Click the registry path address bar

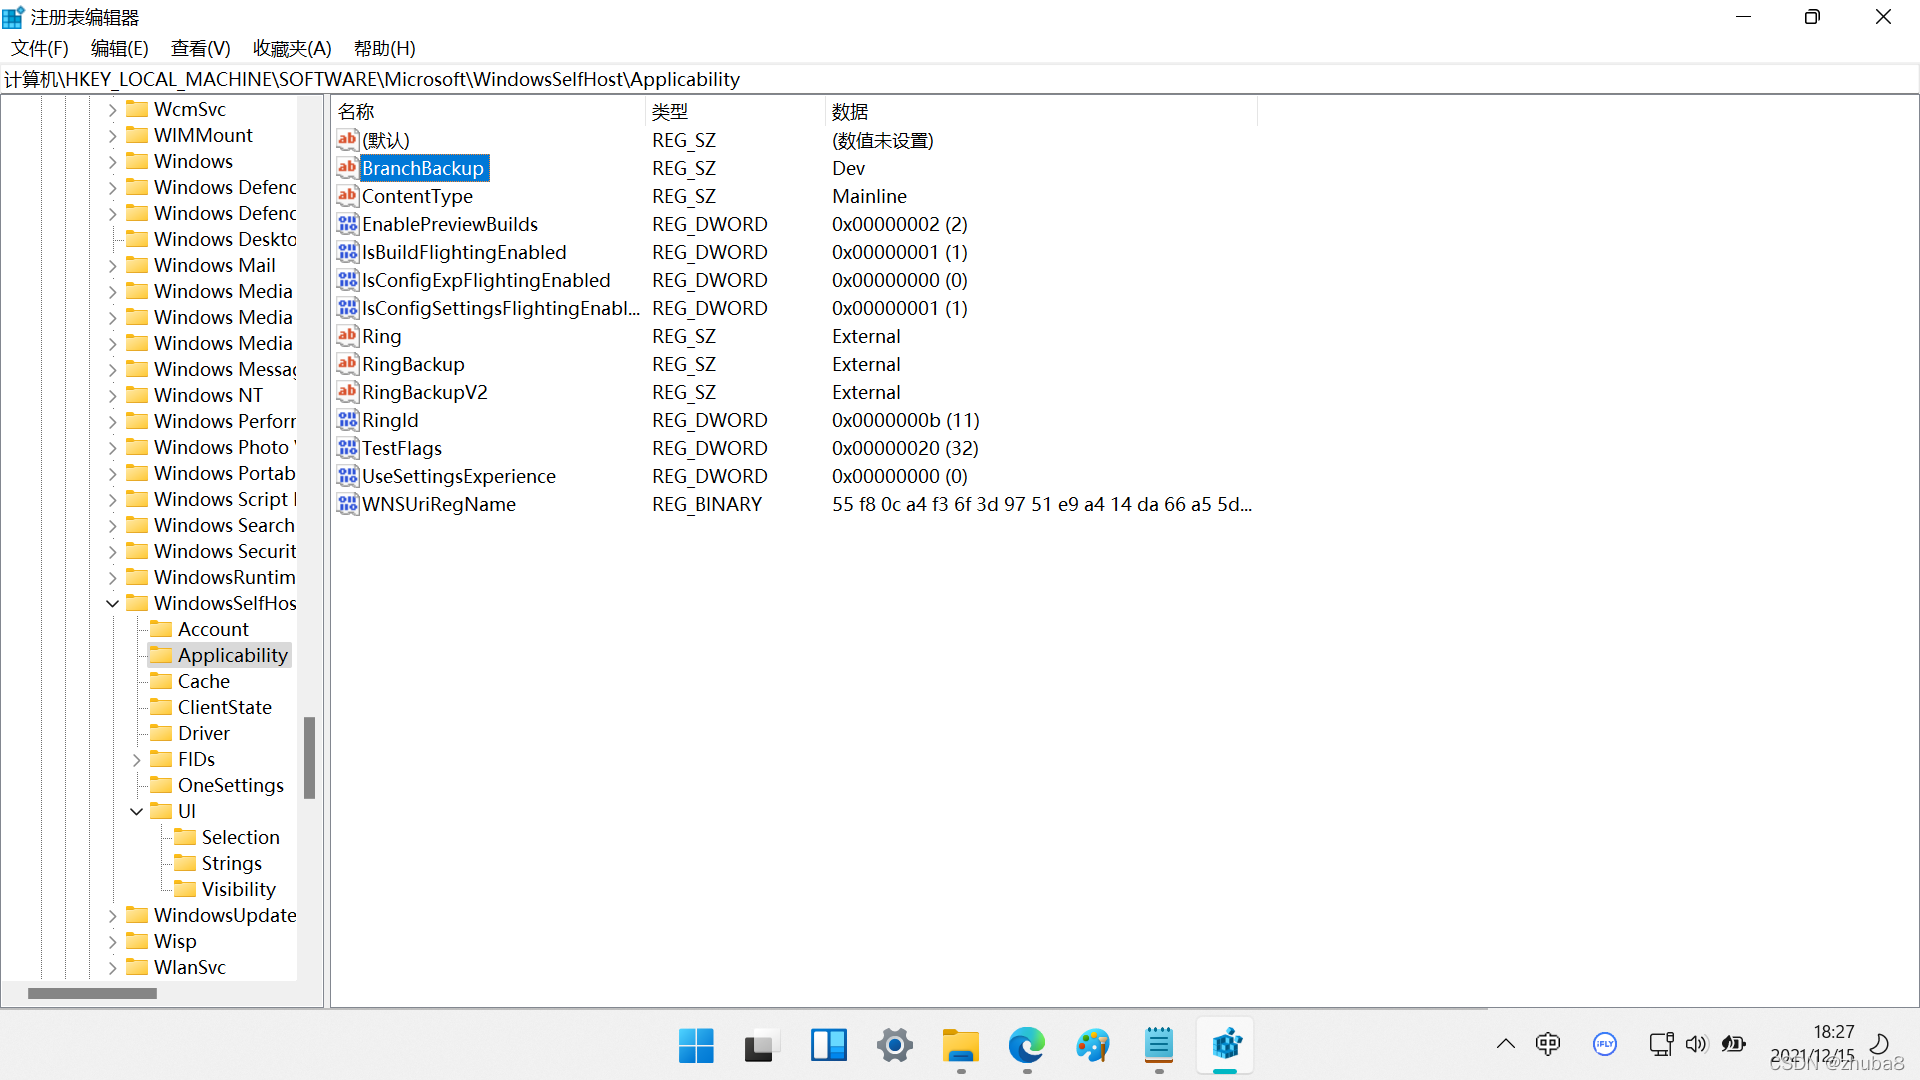[960, 79]
